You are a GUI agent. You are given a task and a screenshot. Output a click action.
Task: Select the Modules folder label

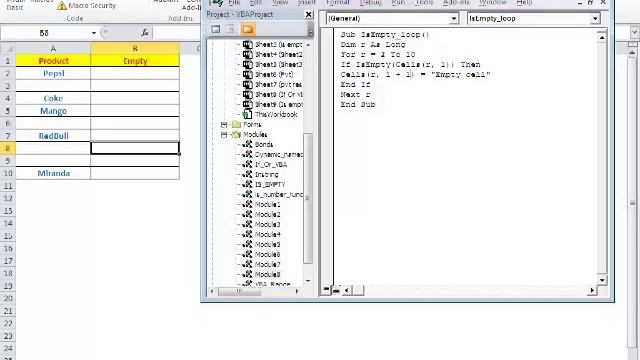coord(255,134)
